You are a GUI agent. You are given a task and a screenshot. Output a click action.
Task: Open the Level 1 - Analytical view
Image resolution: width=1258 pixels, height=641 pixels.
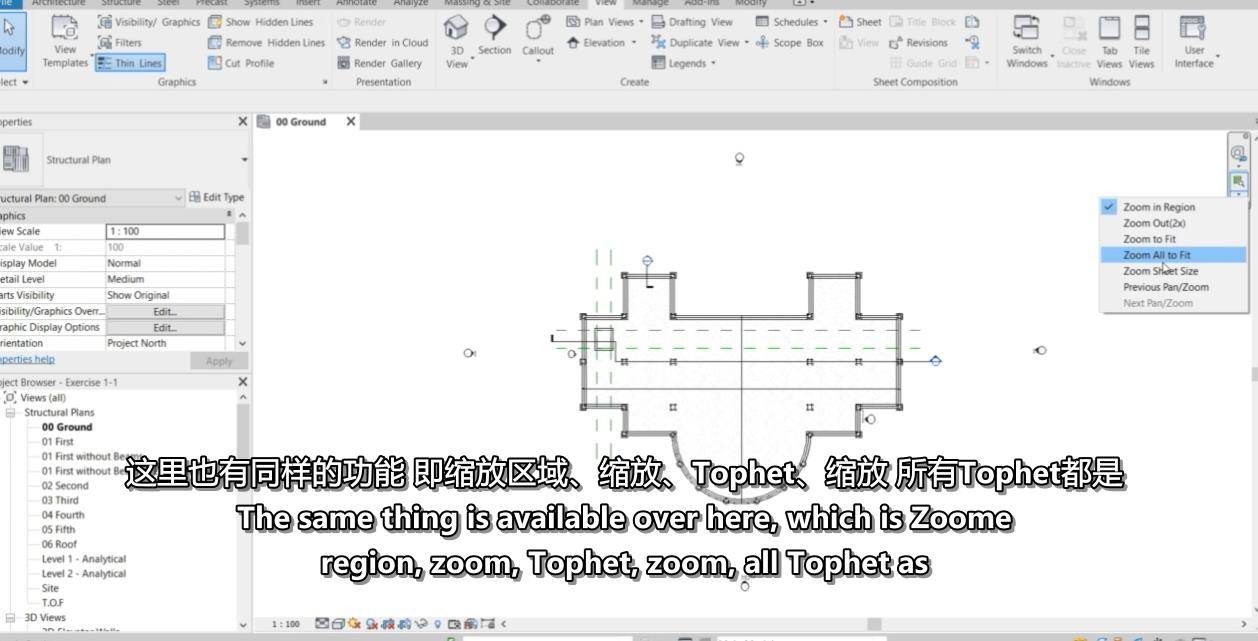[x=83, y=560]
